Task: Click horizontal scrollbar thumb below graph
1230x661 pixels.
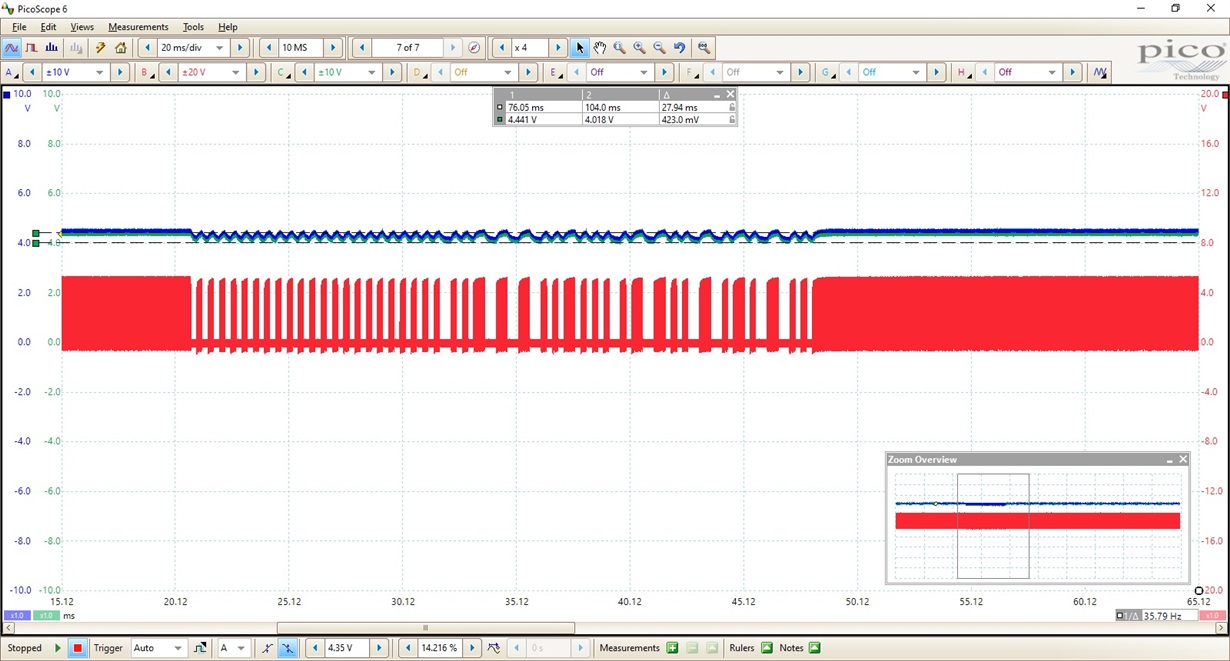Action: point(425,628)
